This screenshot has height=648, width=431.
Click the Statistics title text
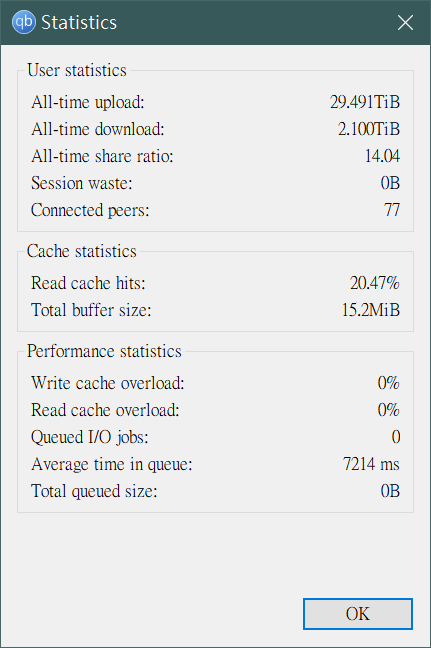click(79, 22)
